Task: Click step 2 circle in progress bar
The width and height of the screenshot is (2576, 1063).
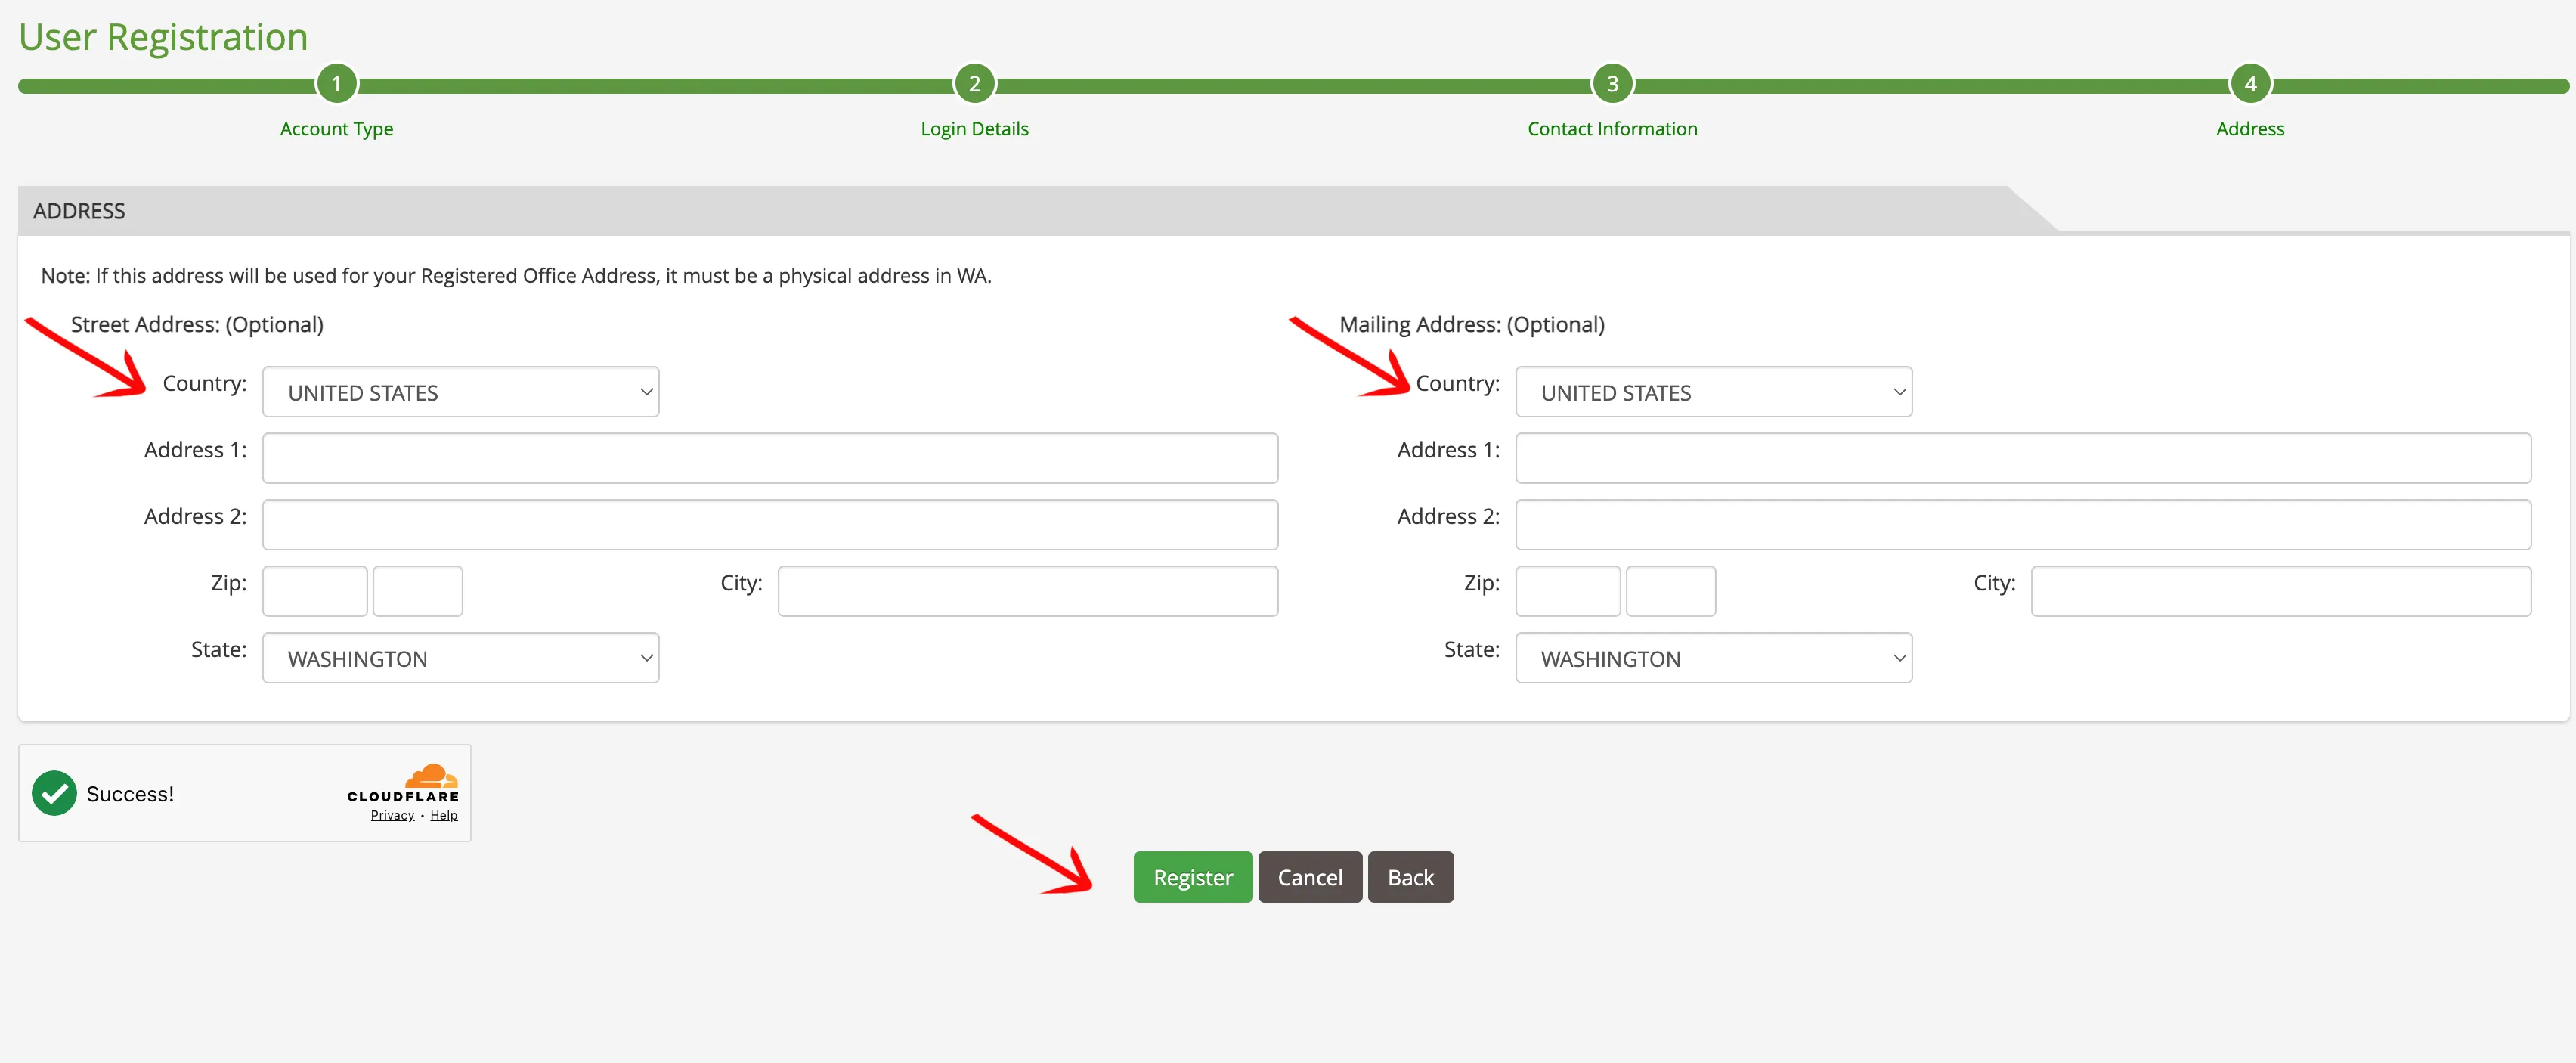Action: tap(974, 84)
